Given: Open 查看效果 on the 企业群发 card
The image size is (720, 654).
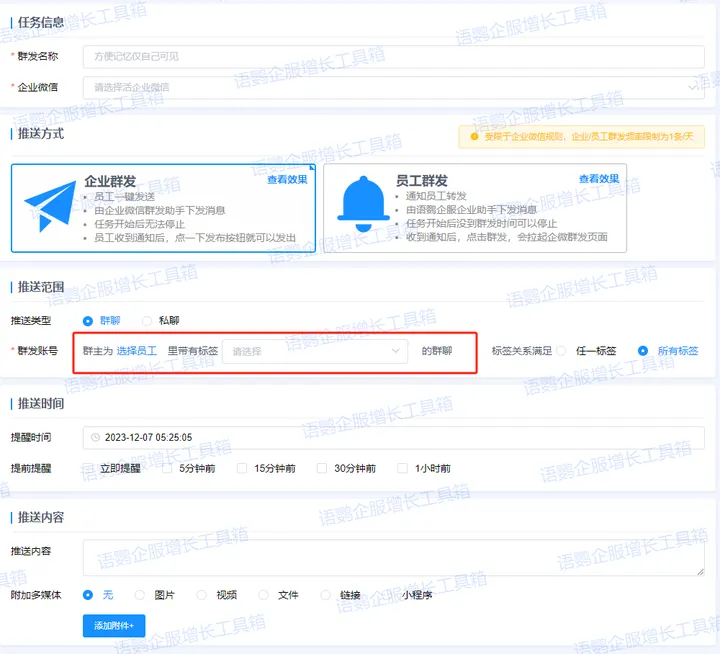Looking at the screenshot, I should click(287, 179).
